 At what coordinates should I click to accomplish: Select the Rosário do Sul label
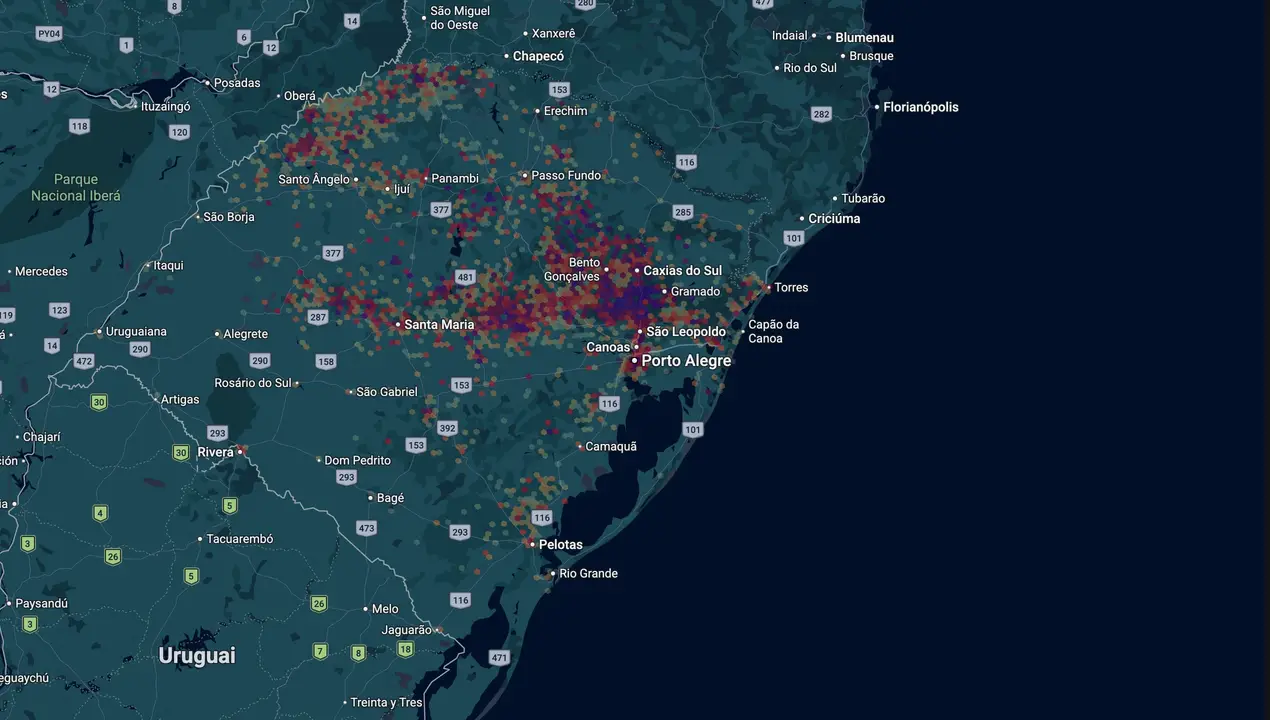[253, 383]
